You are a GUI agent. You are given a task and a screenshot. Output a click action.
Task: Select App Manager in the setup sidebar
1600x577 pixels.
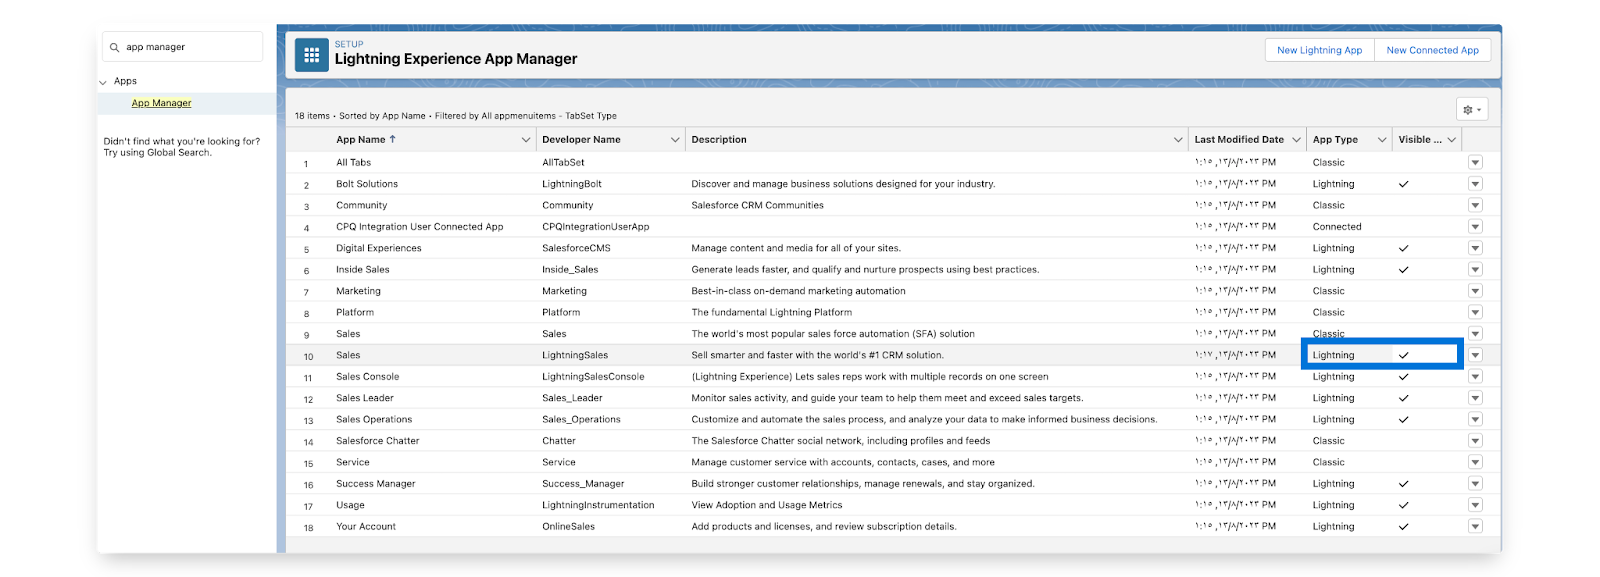coord(161,103)
